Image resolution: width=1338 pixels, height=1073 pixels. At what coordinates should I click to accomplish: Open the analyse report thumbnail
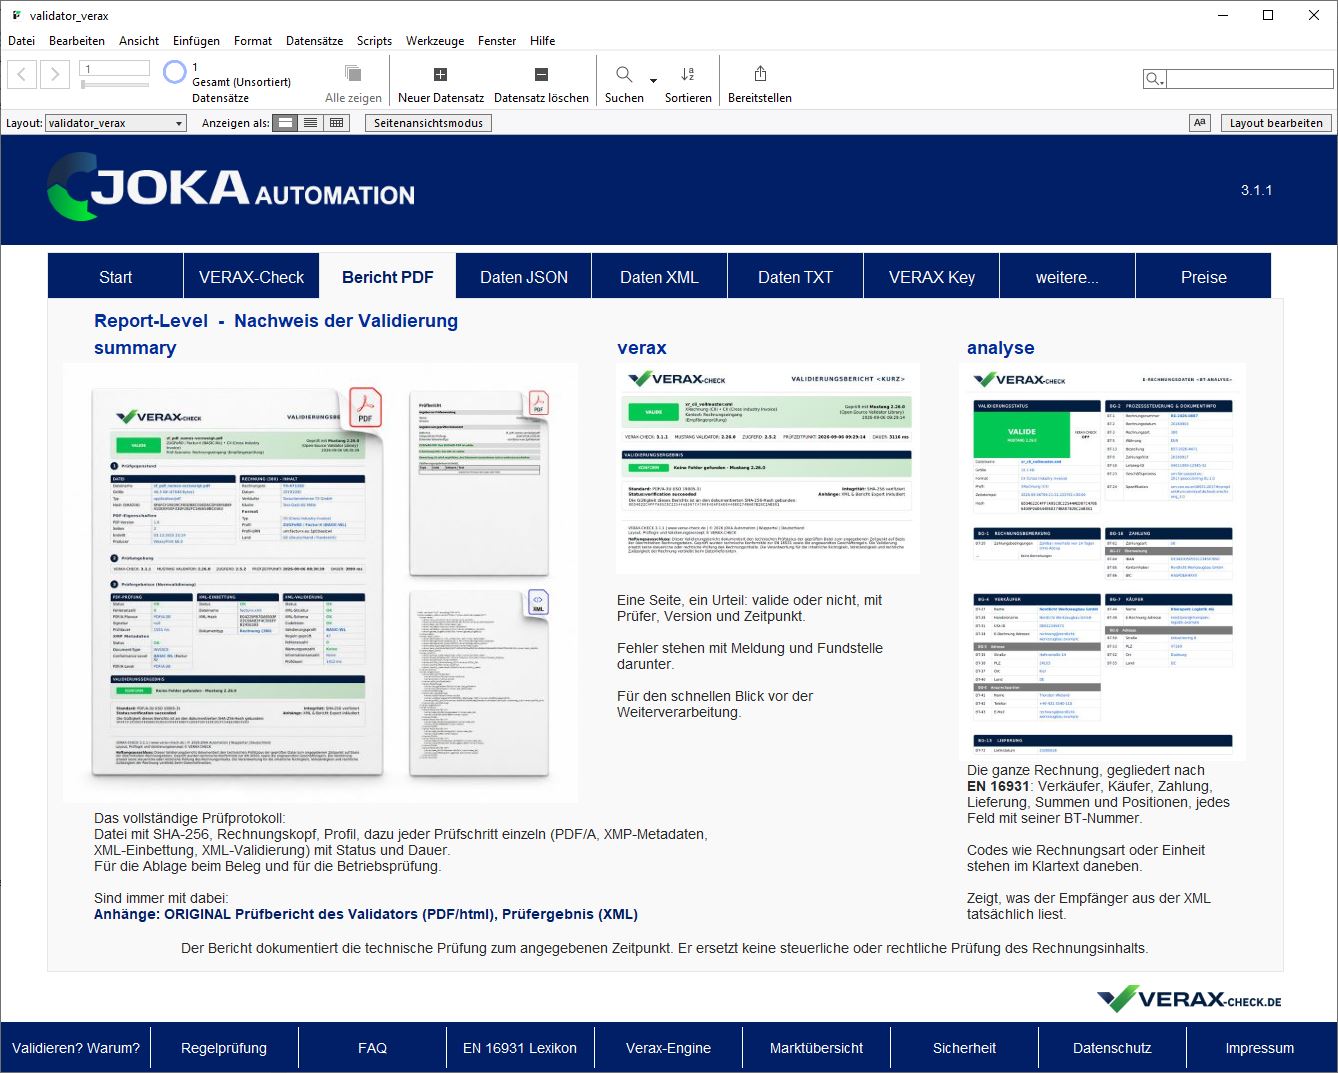[1102, 562]
